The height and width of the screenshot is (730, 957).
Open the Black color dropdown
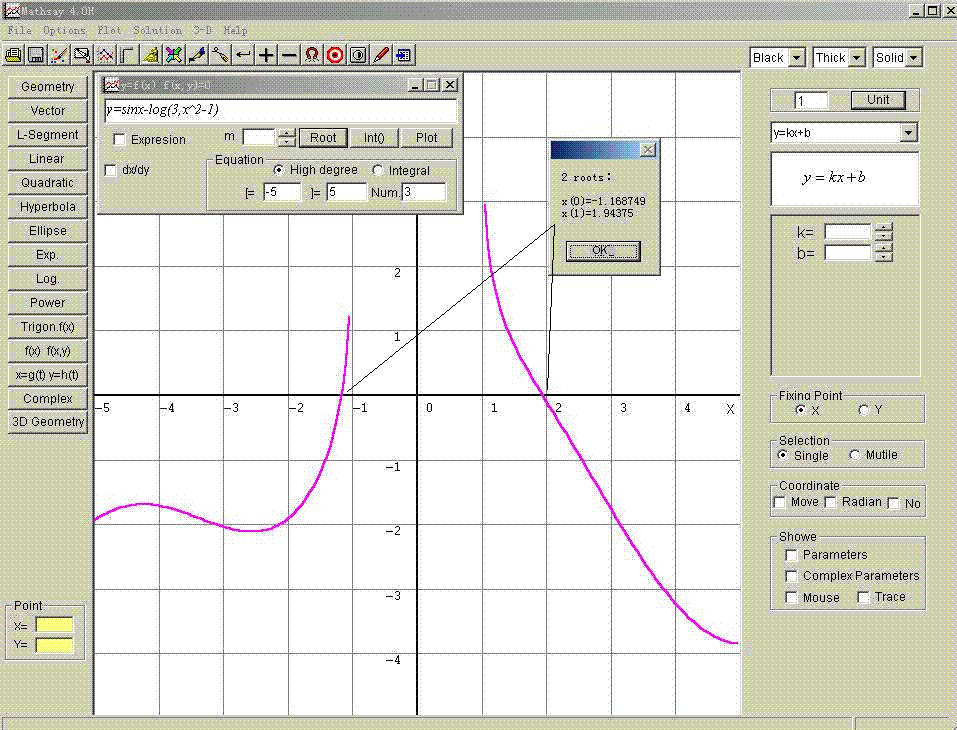point(797,58)
